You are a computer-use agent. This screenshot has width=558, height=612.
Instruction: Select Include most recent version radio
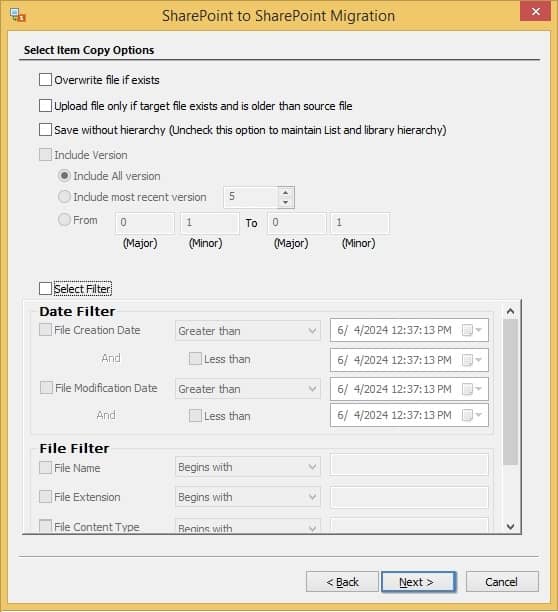pos(64,196)
